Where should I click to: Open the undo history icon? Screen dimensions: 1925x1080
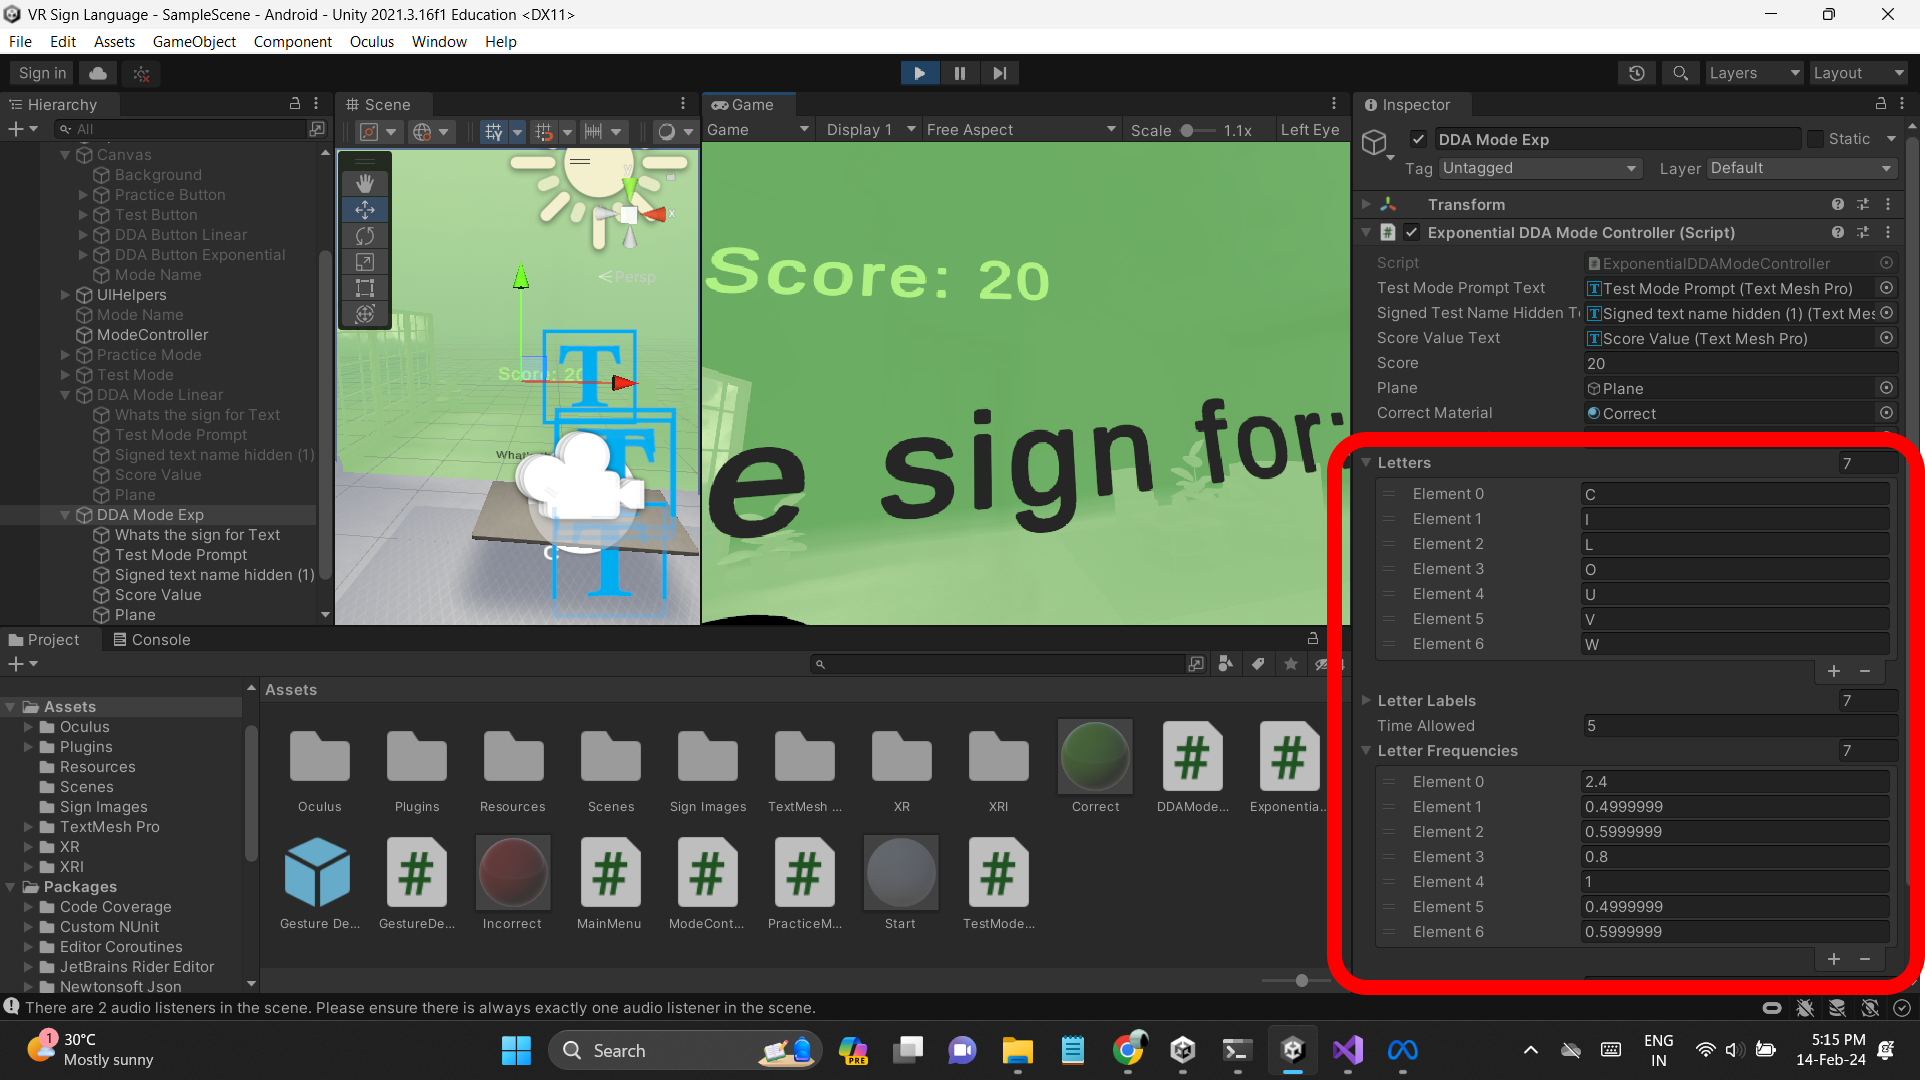coord(1636,73)
